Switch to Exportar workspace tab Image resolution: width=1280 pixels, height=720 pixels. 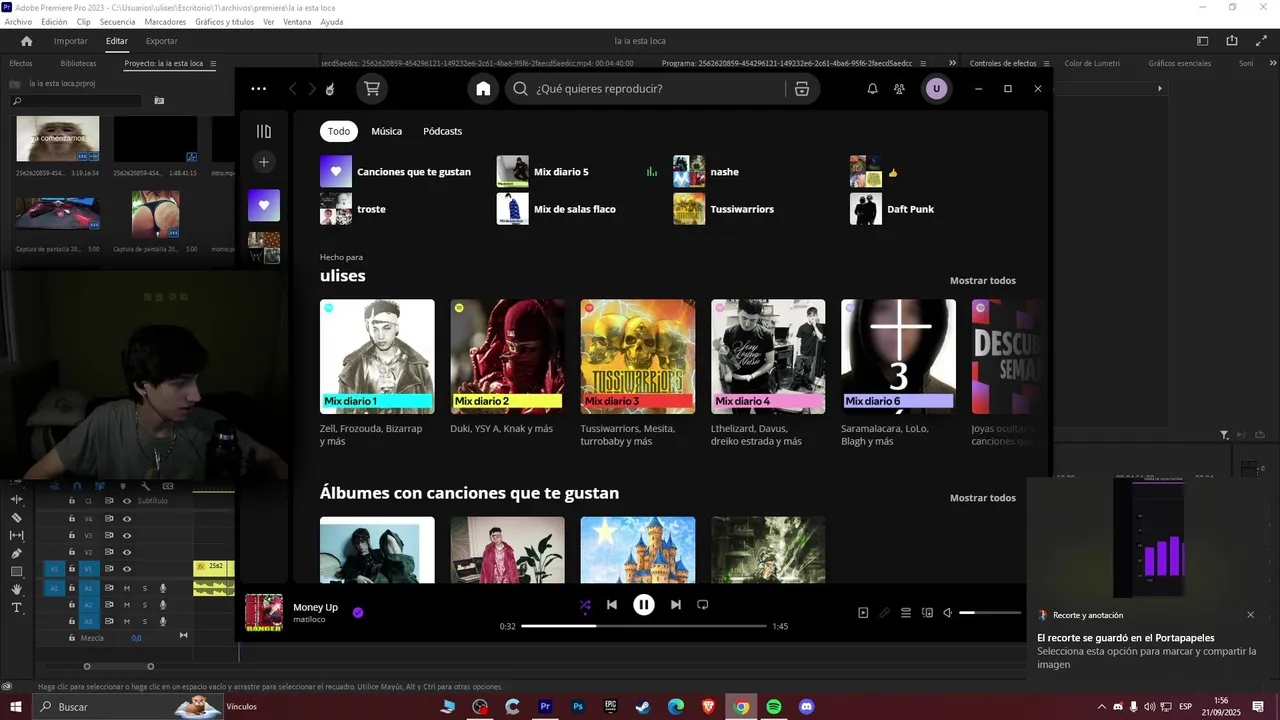[x=161, y=41]
